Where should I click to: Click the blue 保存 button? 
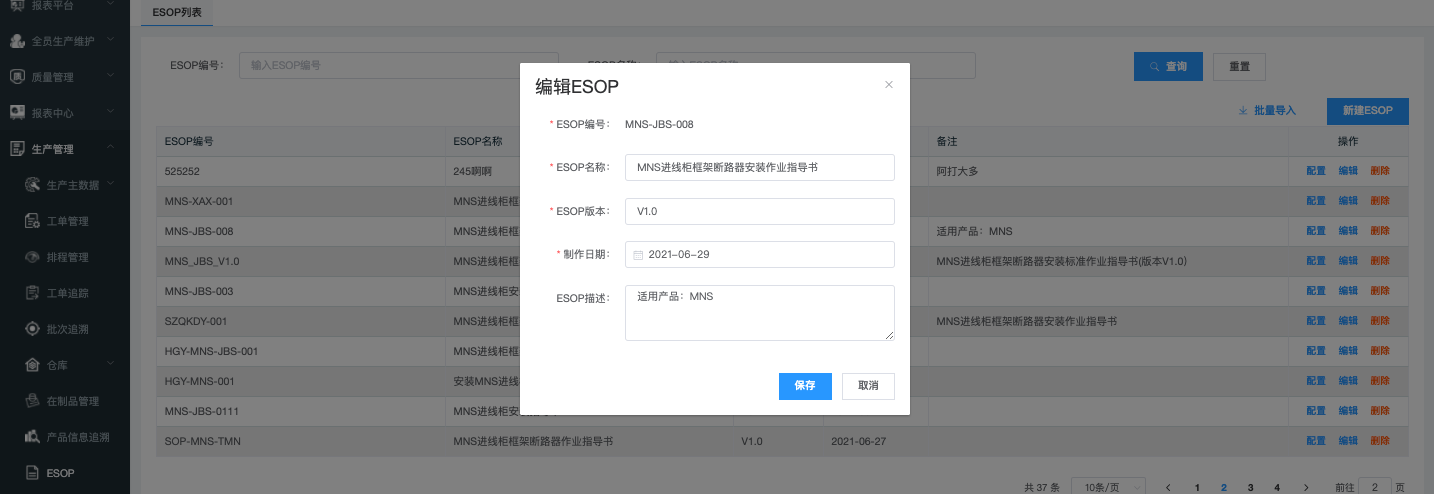[805, 386]
